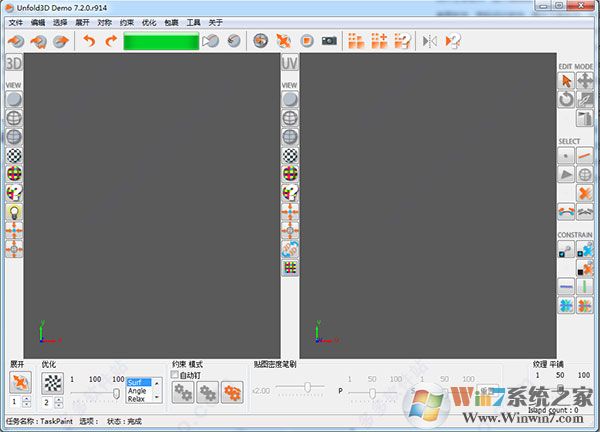
Task: Select the rotate tool in Edit Mode
Action: (566, 99)
